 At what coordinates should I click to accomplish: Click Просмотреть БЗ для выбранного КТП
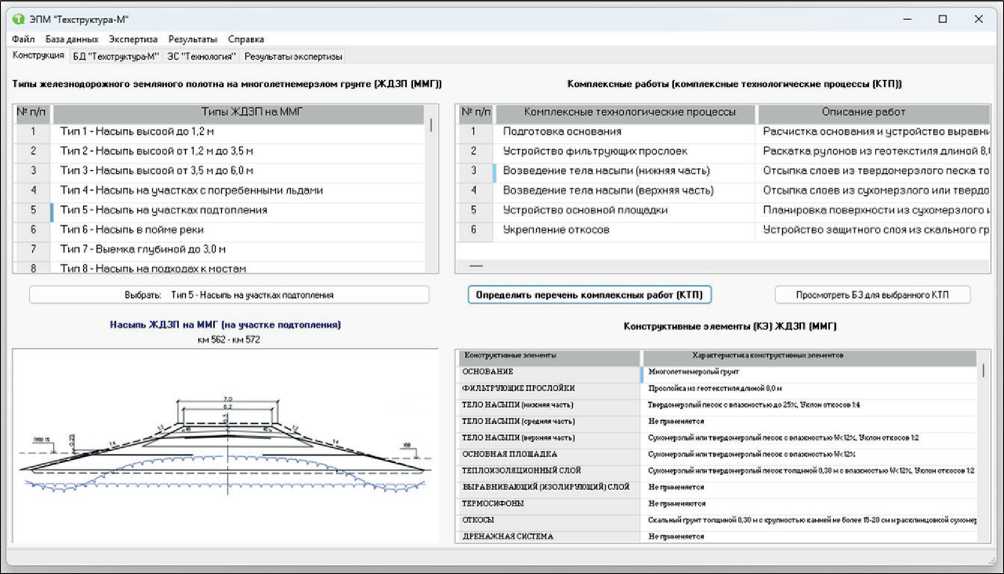coord(872,295)
